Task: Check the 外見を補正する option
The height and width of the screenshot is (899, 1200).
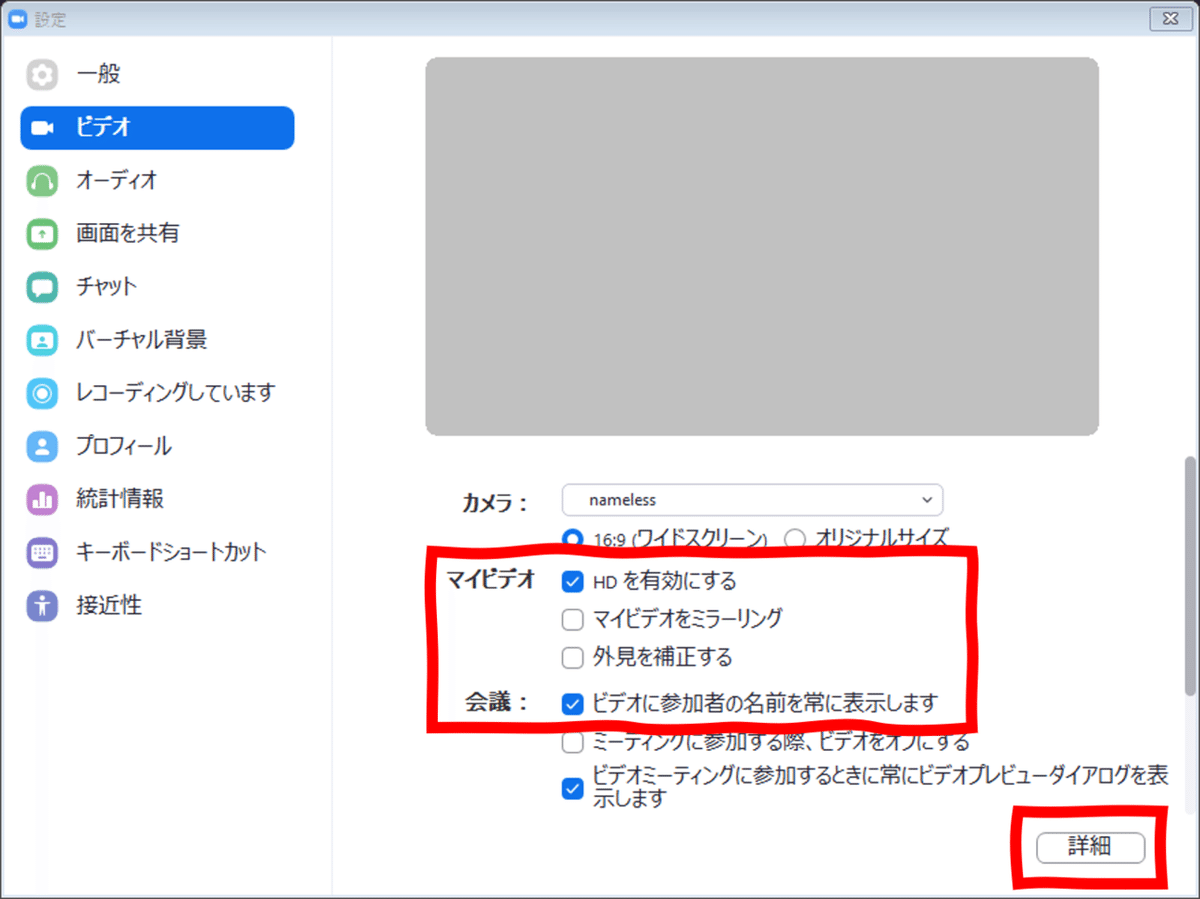Action: [572, 658]
